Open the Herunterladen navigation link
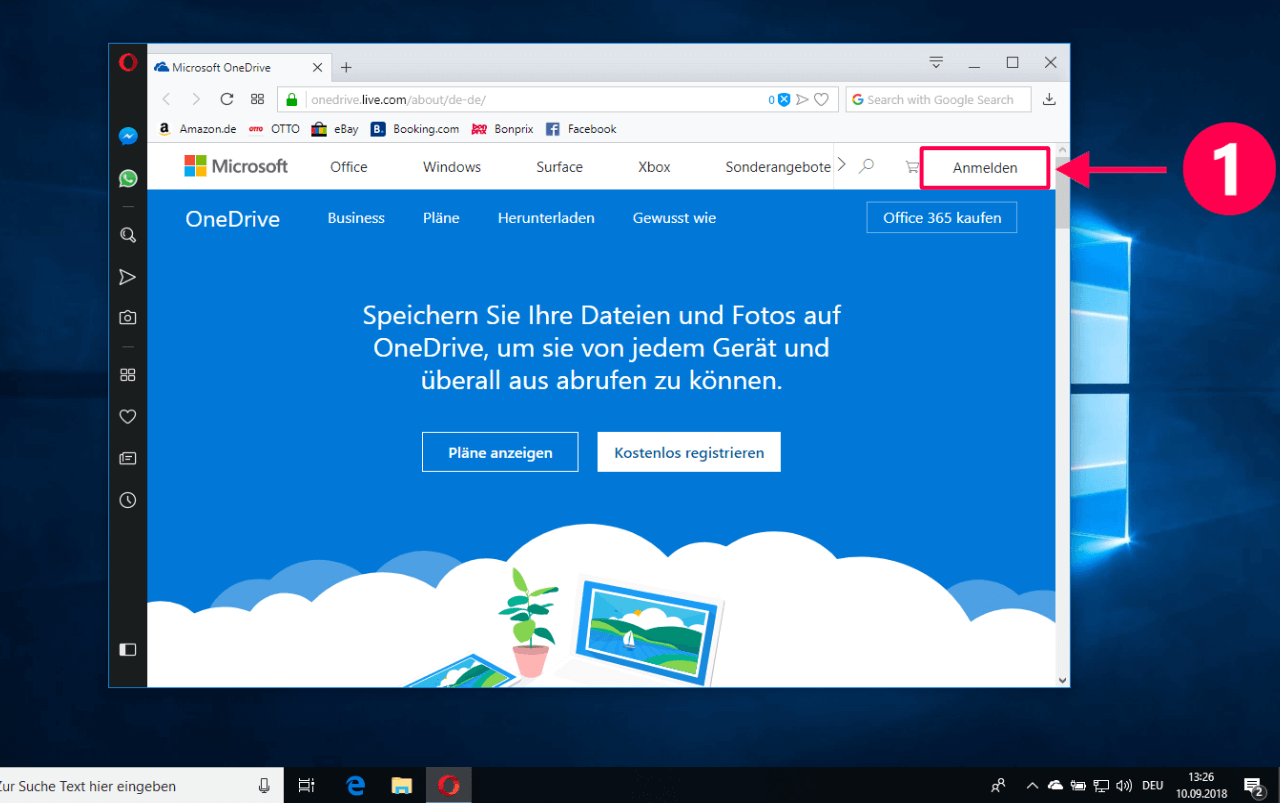The image size is (1280, 803). point(546,218)
